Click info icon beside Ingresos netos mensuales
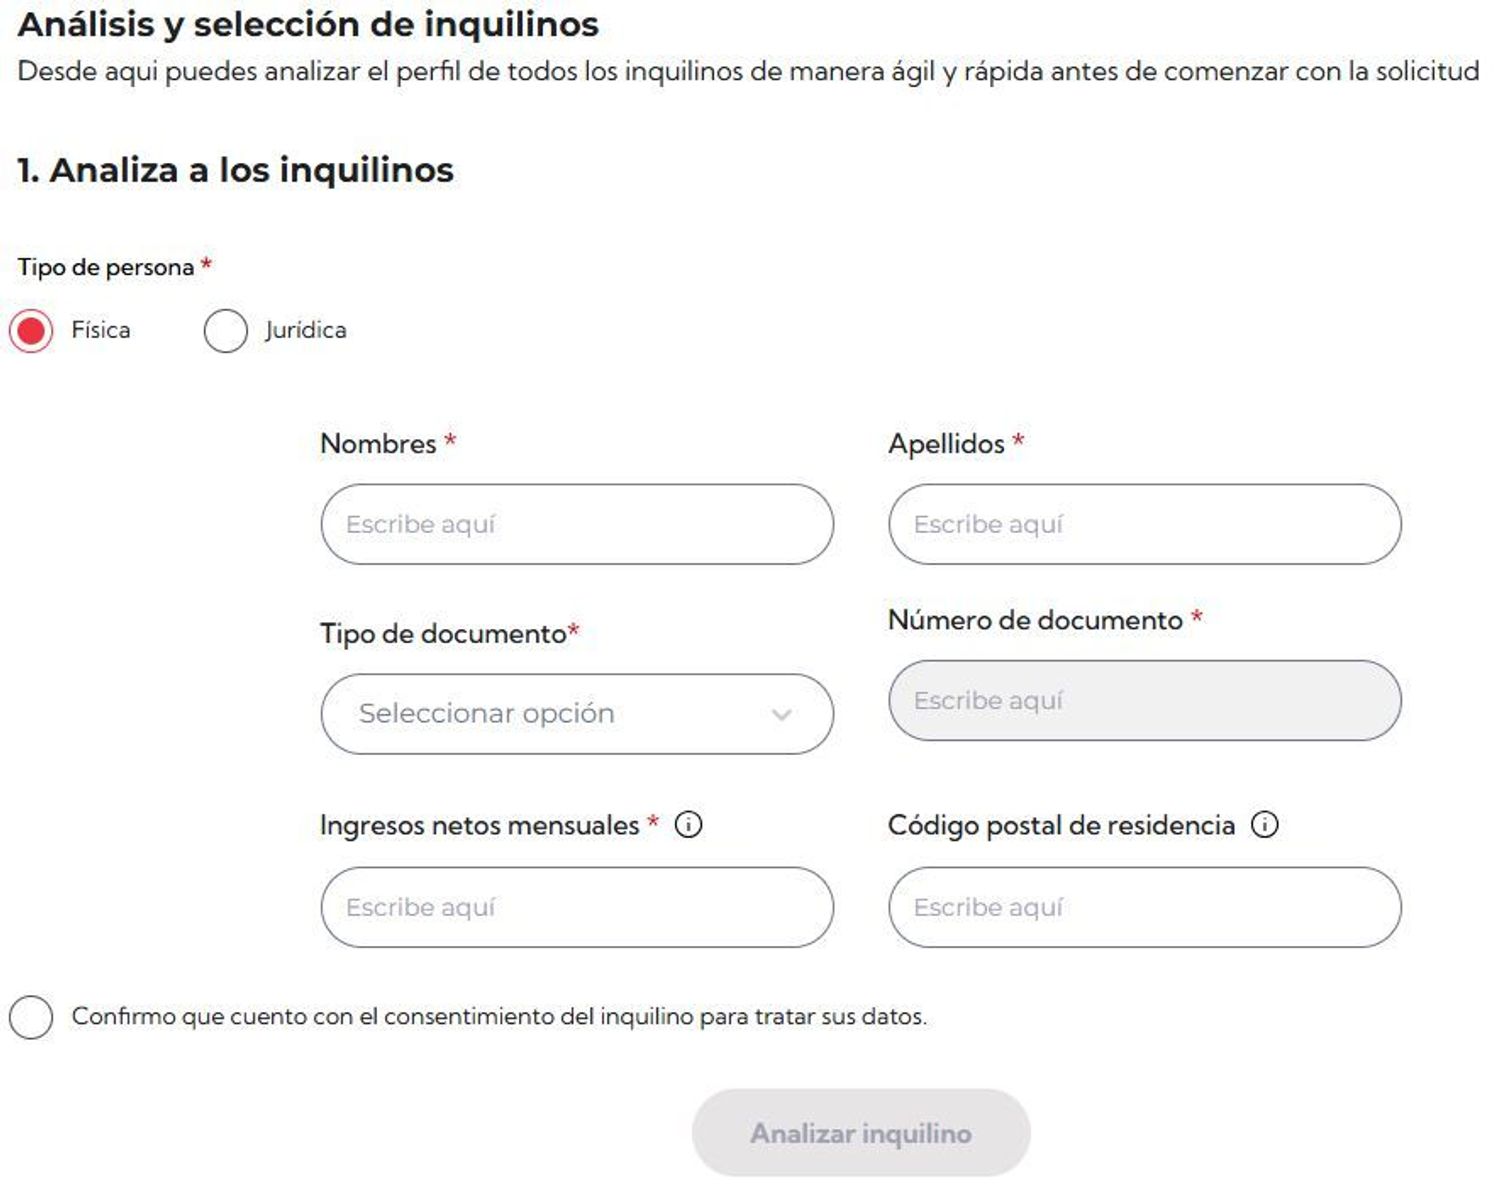 click(688, 825)
